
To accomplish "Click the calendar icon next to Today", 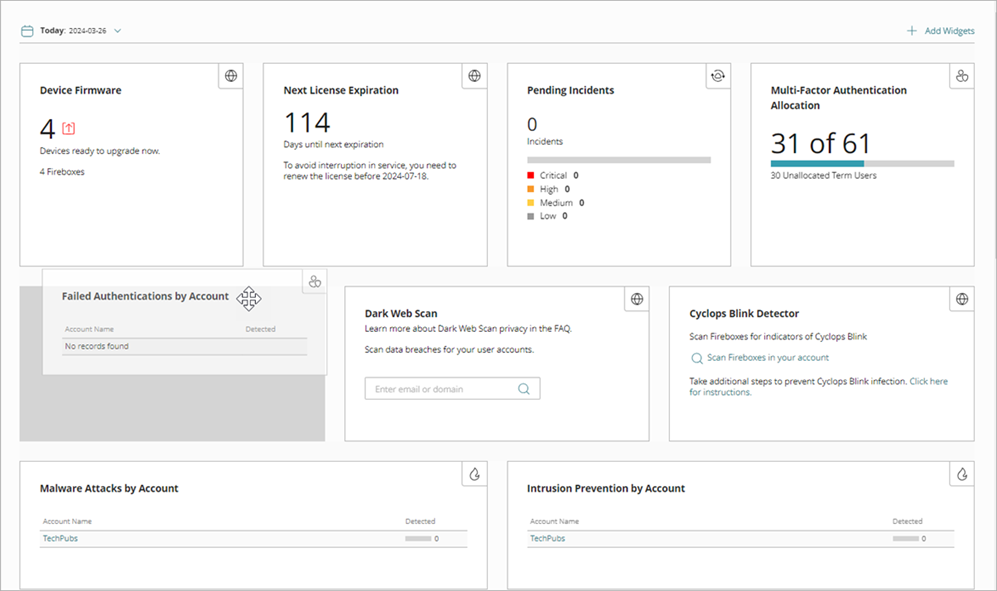I will click(x=26, y=30).
